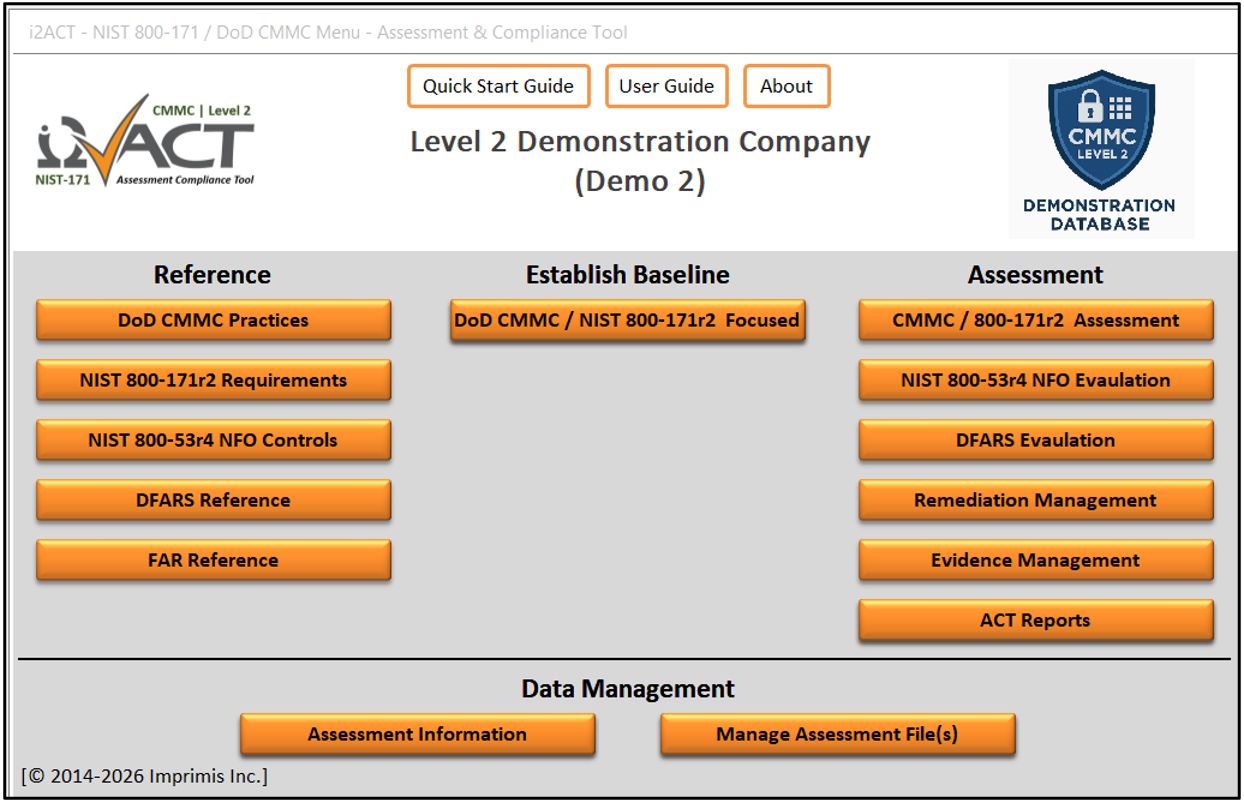Click the Data Management heading
The width and height of the screenshot is (1244, 803).
pyautogui.click(x=628, y=689)
